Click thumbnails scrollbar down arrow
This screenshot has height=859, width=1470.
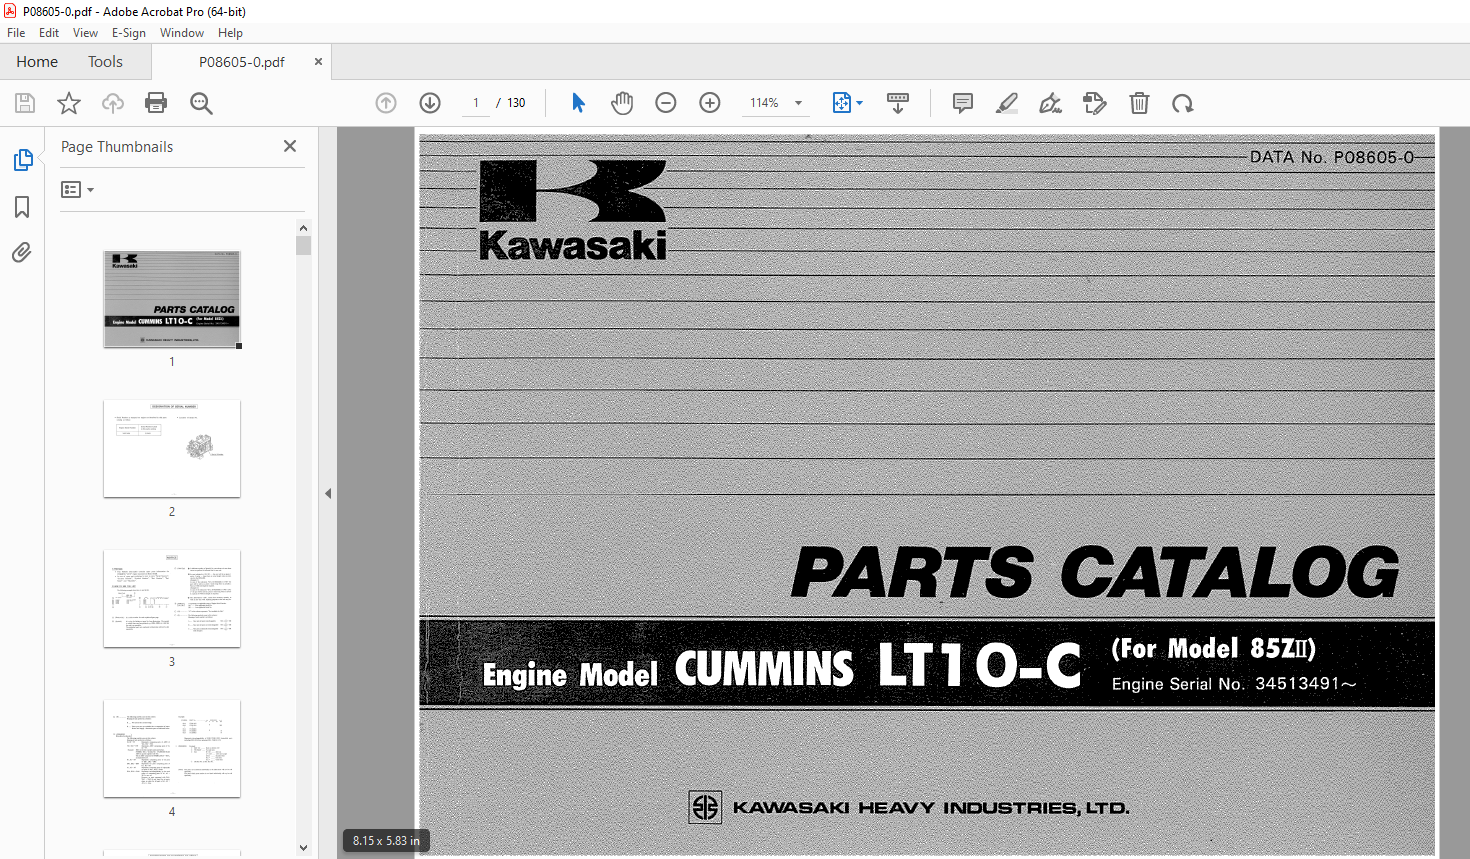tap(304, 847)
